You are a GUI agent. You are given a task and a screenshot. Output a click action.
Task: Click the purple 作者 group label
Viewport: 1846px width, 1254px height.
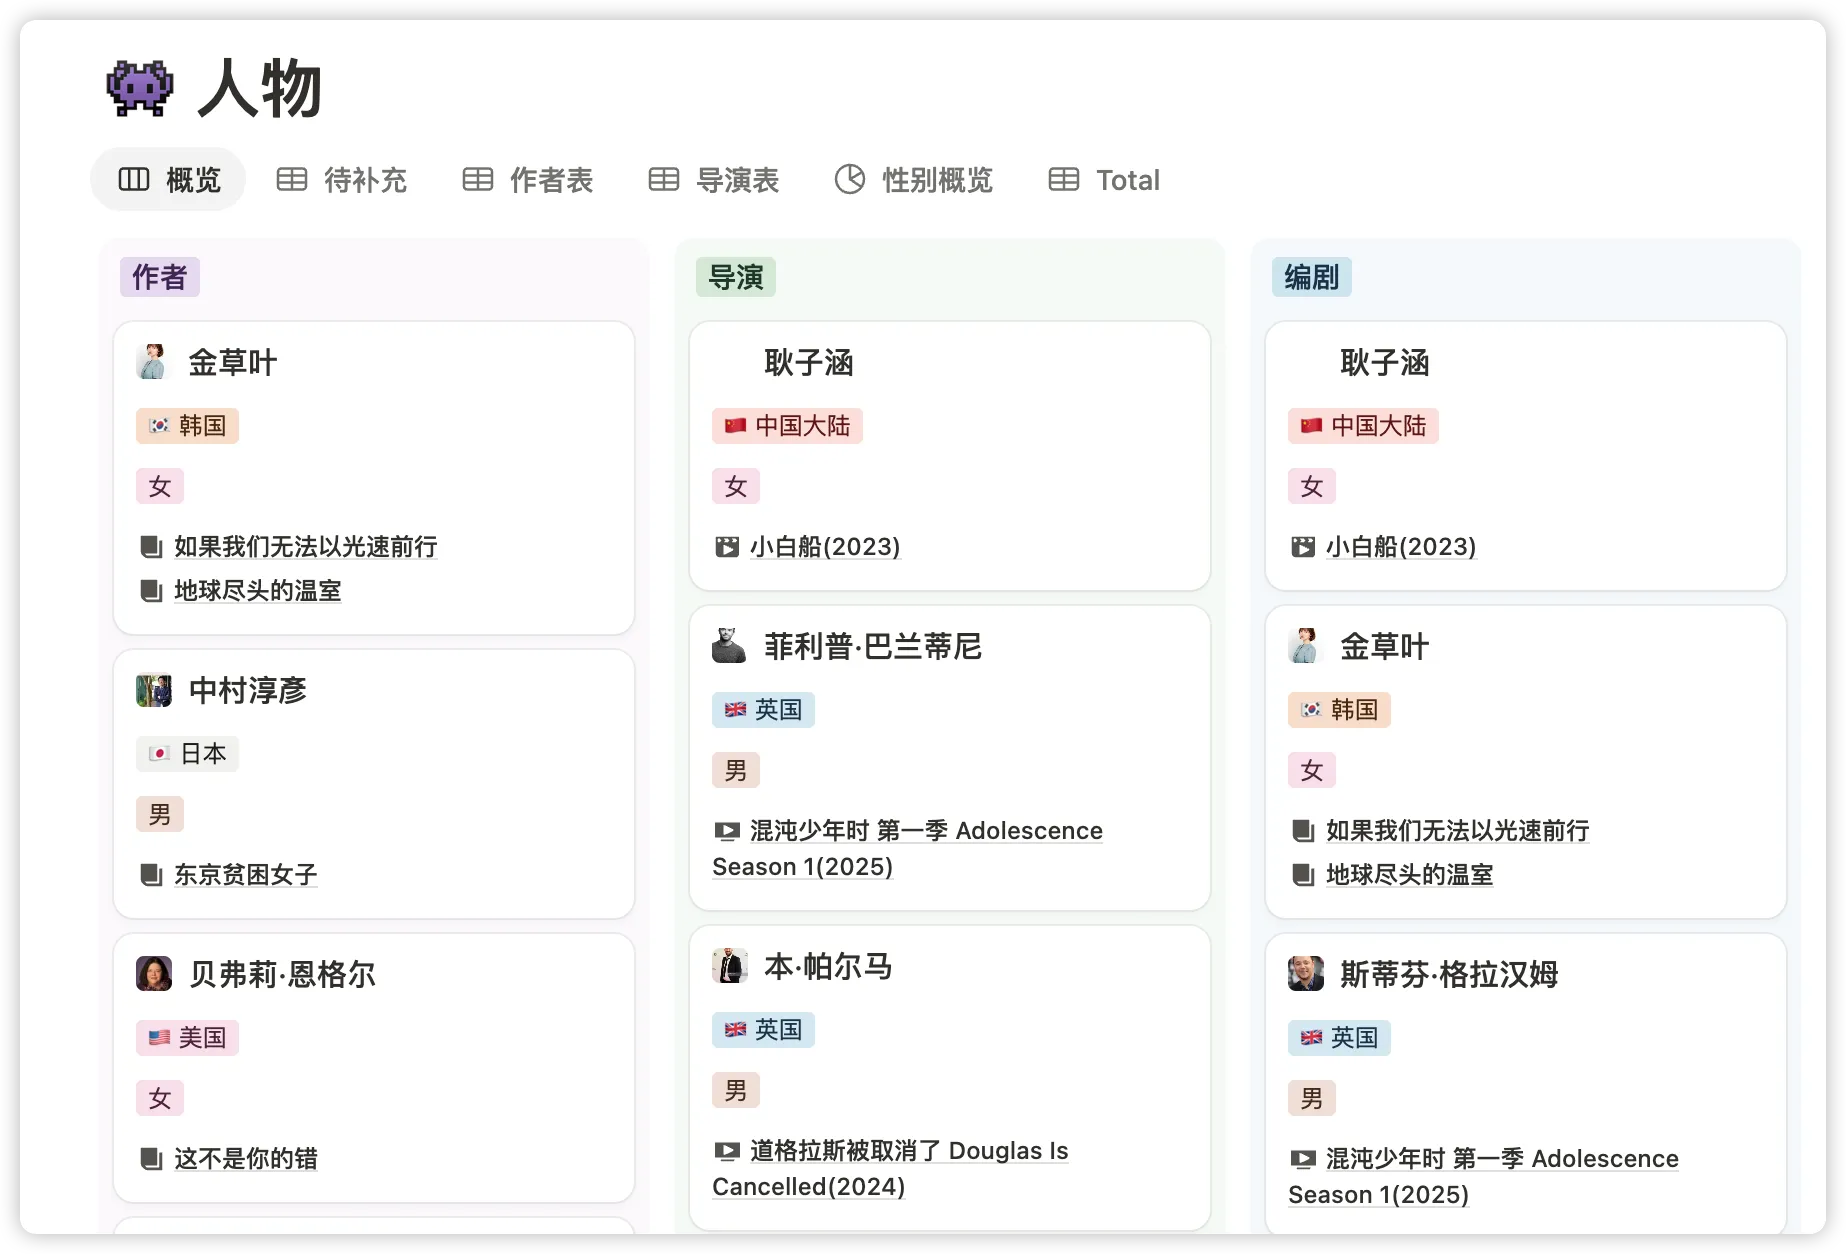(160, 277)
